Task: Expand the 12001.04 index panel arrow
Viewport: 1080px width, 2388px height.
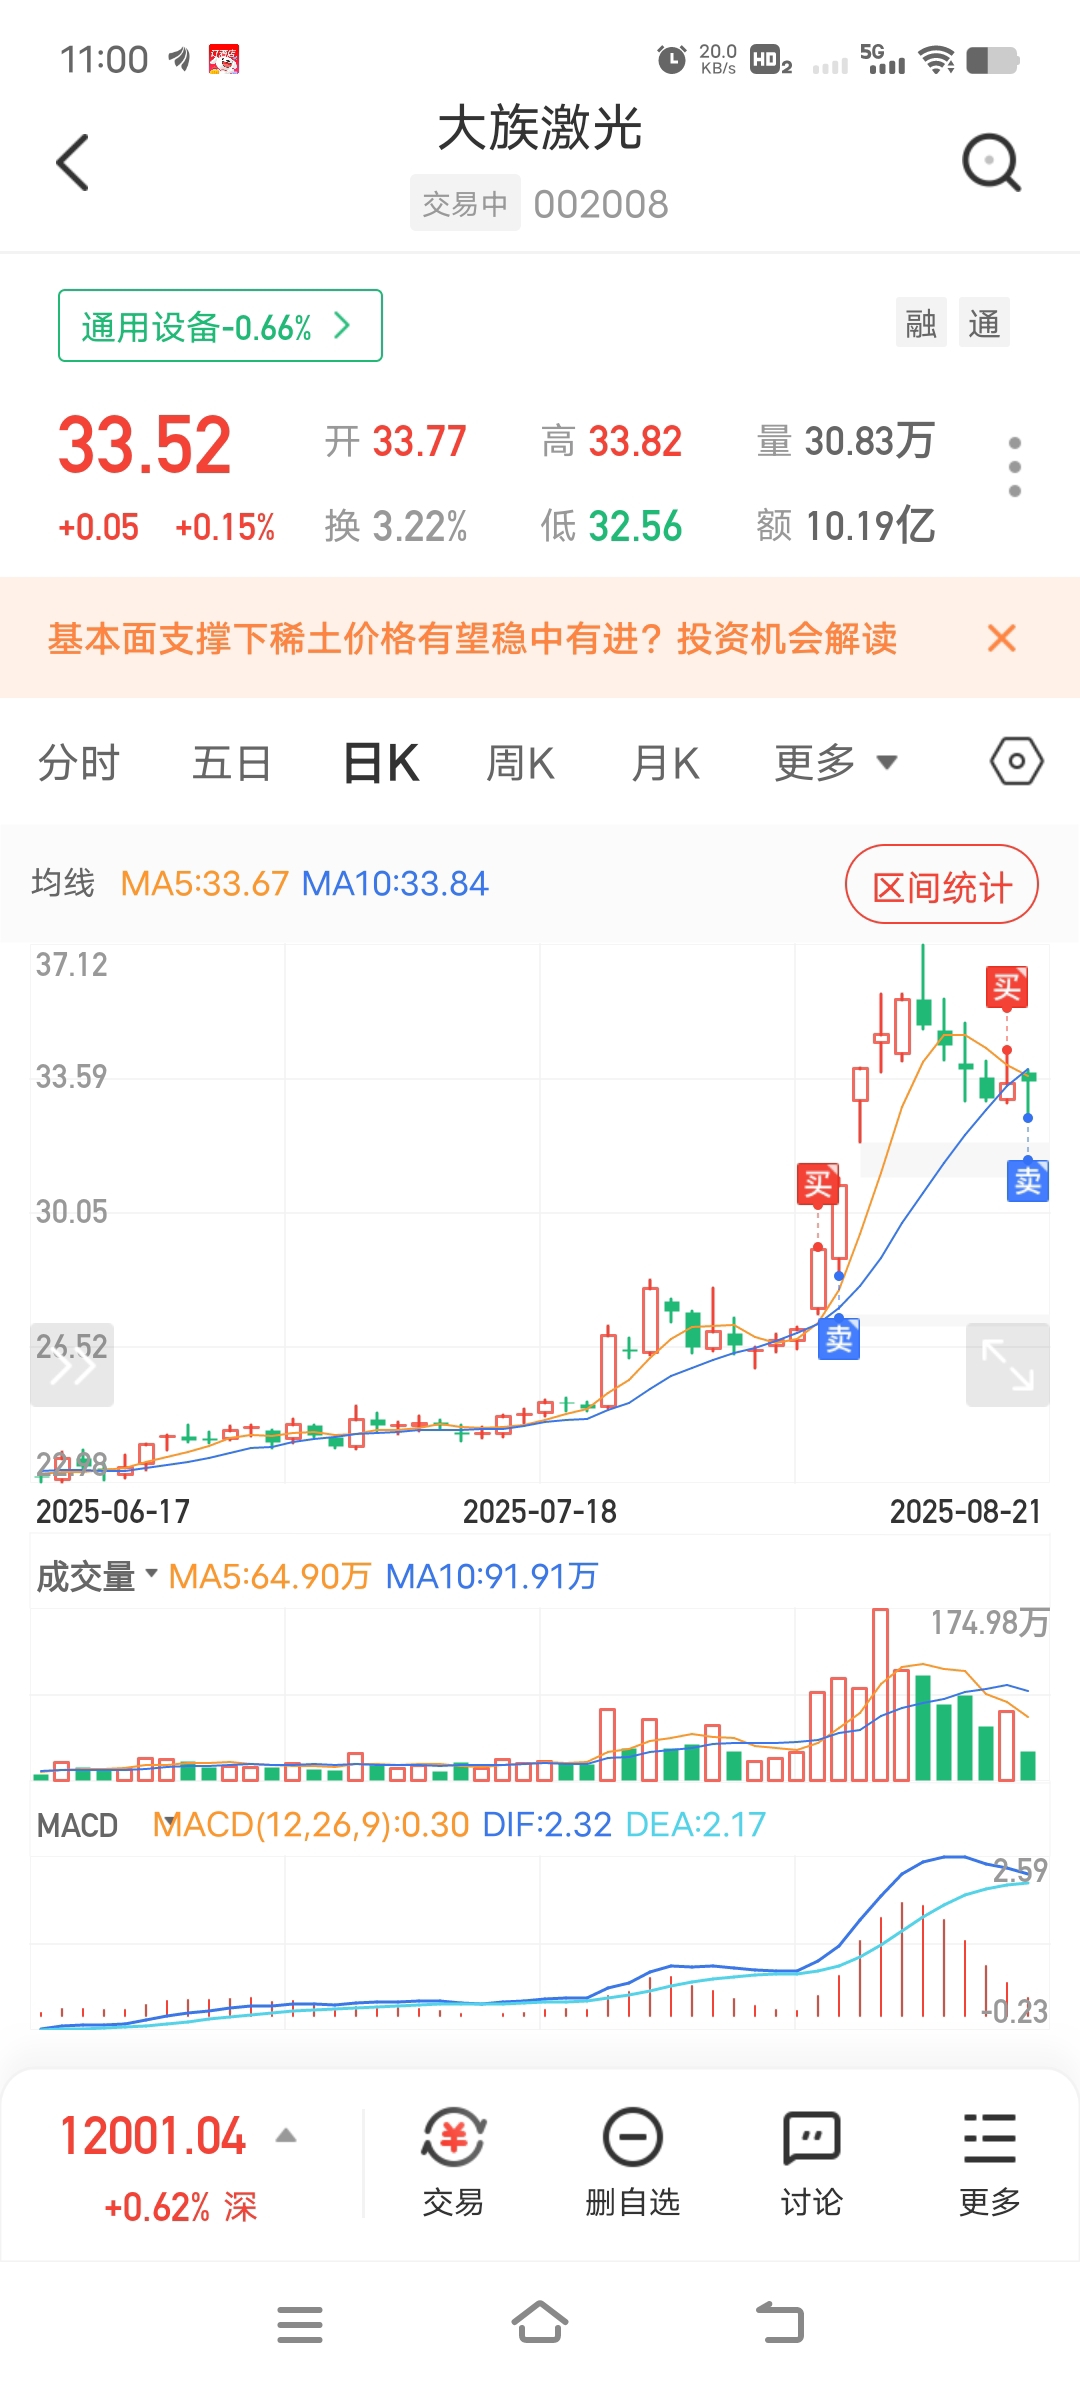Action: tap(286, 2136)
